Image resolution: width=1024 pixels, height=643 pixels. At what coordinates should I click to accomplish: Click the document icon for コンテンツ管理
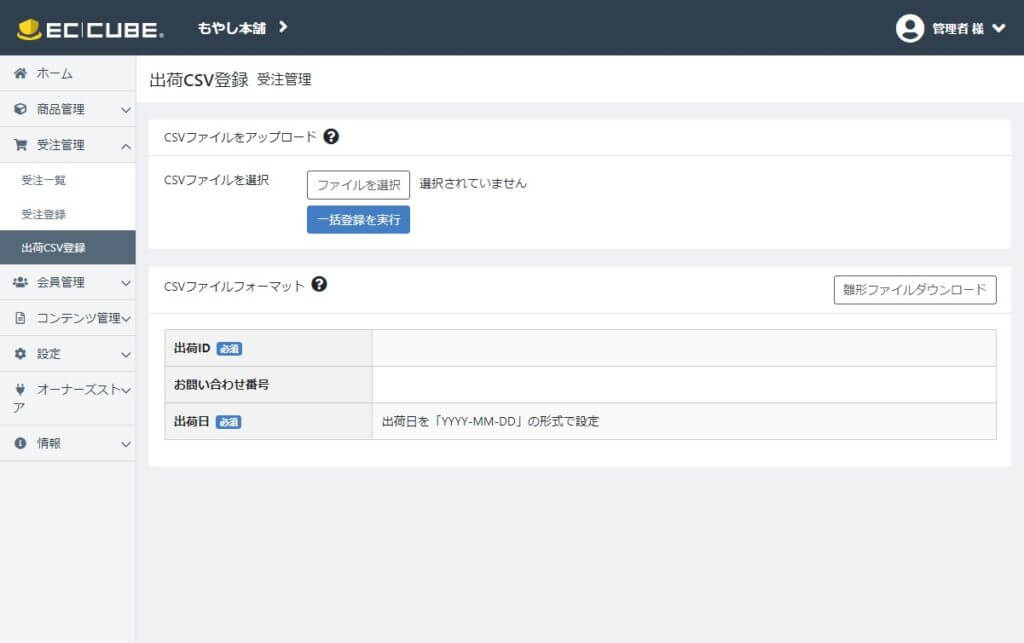pyautogui.click(x=20, y=318)
